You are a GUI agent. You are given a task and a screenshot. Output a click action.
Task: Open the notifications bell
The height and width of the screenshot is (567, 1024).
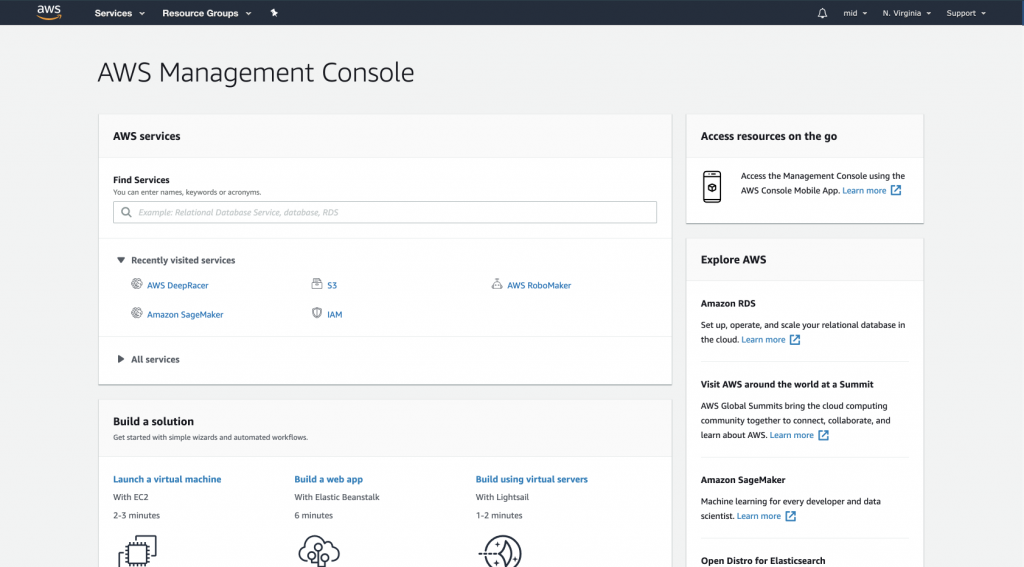[x=822, y=13]
